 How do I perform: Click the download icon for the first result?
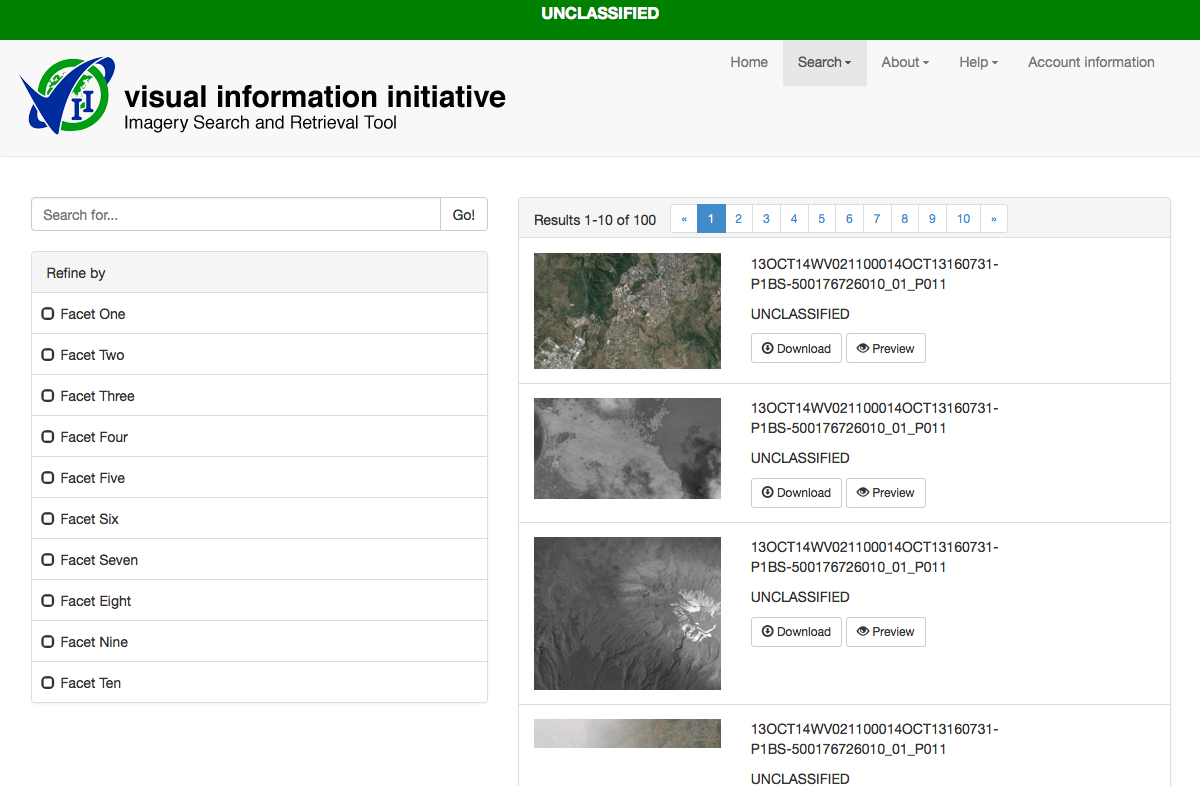click(767, 349)
